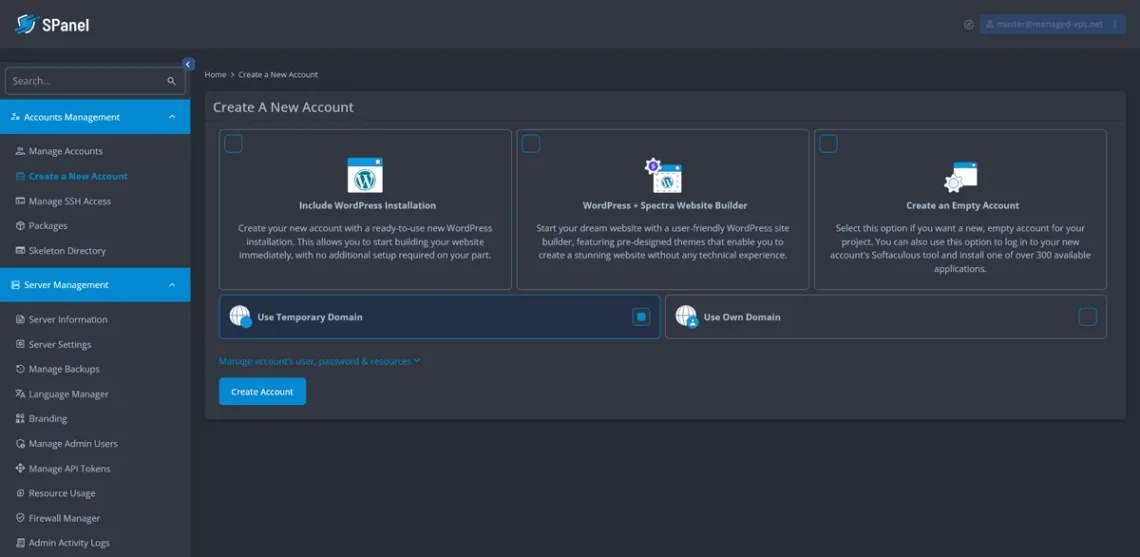
Task: Uncheck Use Temporary Domain checkbox
Action: pyautogui.click(x=641, y=316)
